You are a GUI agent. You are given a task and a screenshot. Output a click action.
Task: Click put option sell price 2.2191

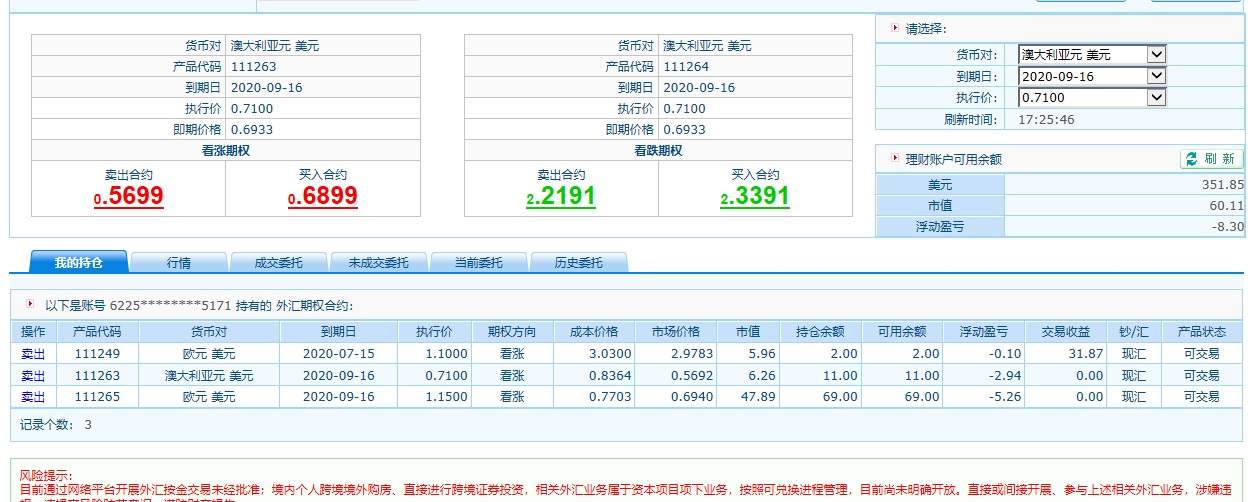(561, 197)
